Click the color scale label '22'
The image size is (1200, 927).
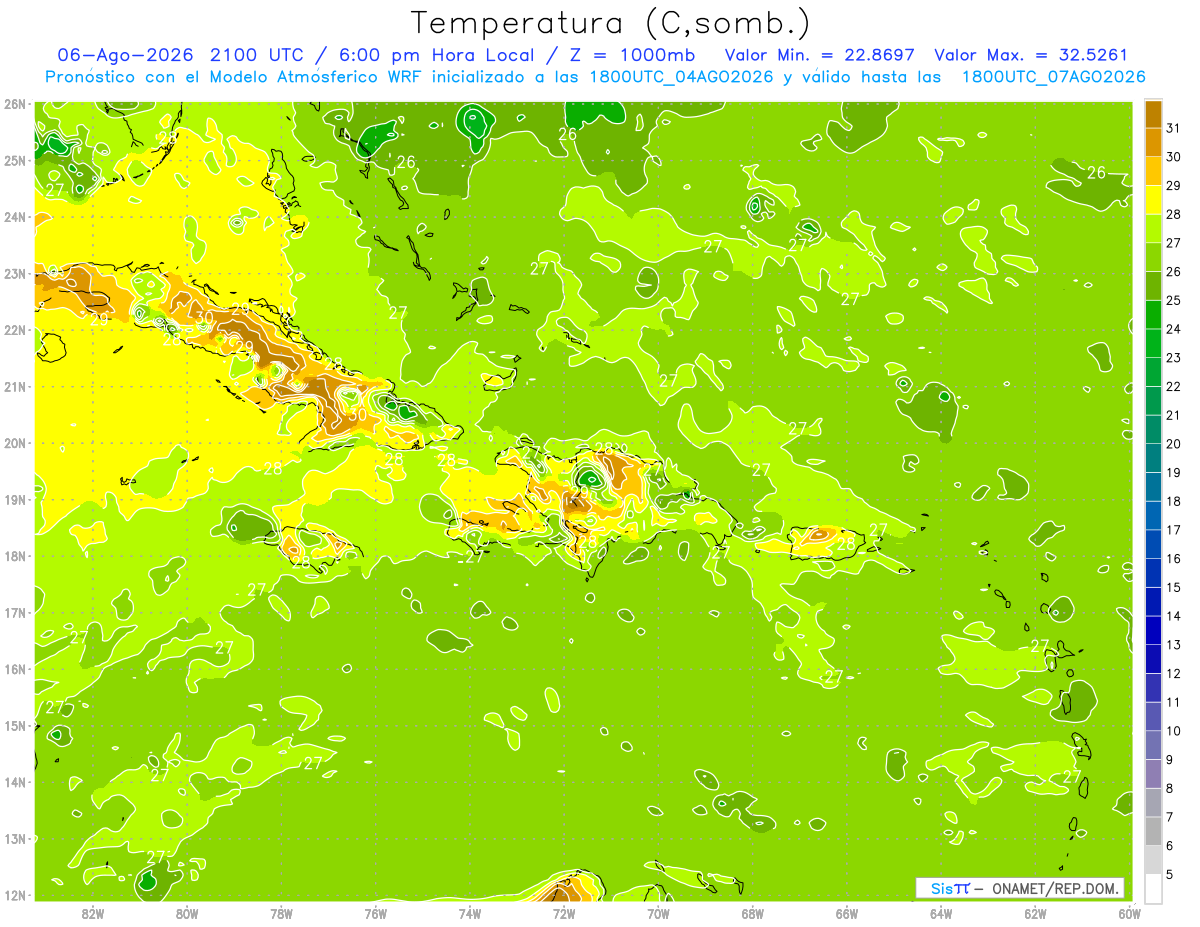(1174, 386)
